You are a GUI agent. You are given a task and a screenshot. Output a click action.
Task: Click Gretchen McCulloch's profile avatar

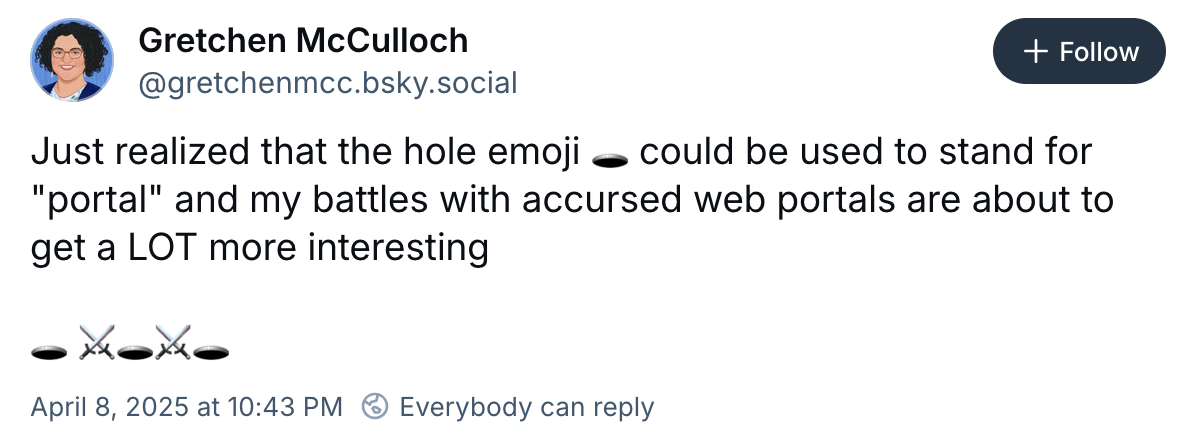tap(72, 61)
